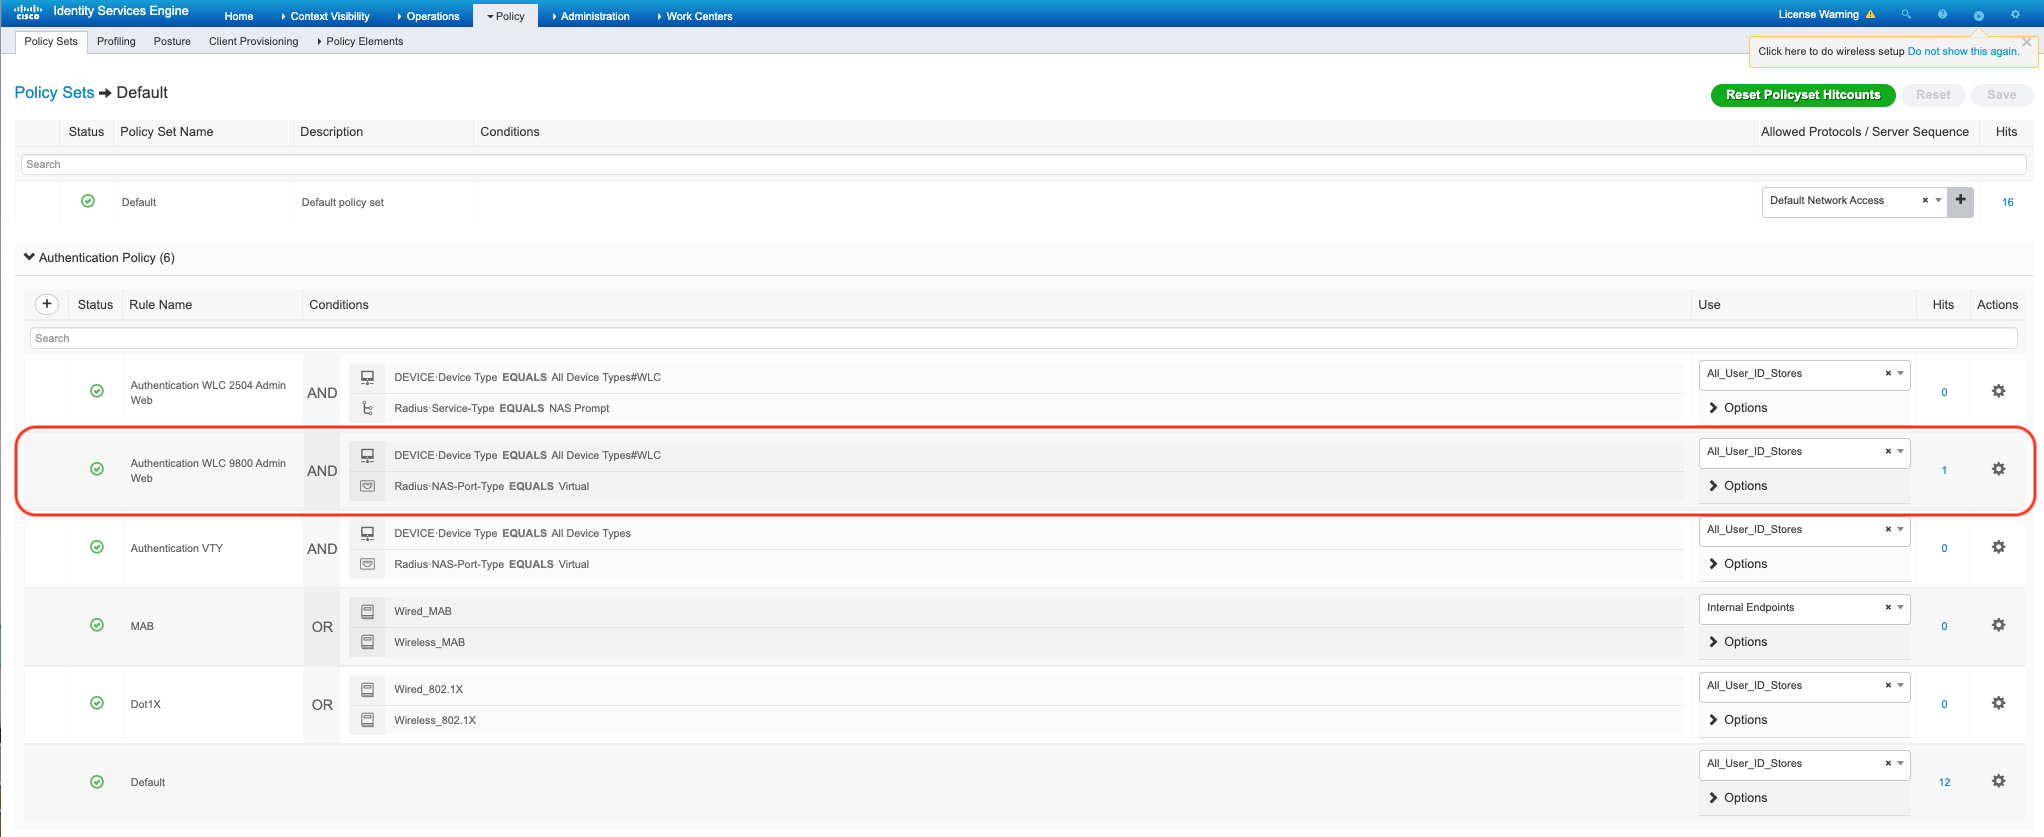
Task: Collapse the Authentication Policy section
Action: pos(29,257)
